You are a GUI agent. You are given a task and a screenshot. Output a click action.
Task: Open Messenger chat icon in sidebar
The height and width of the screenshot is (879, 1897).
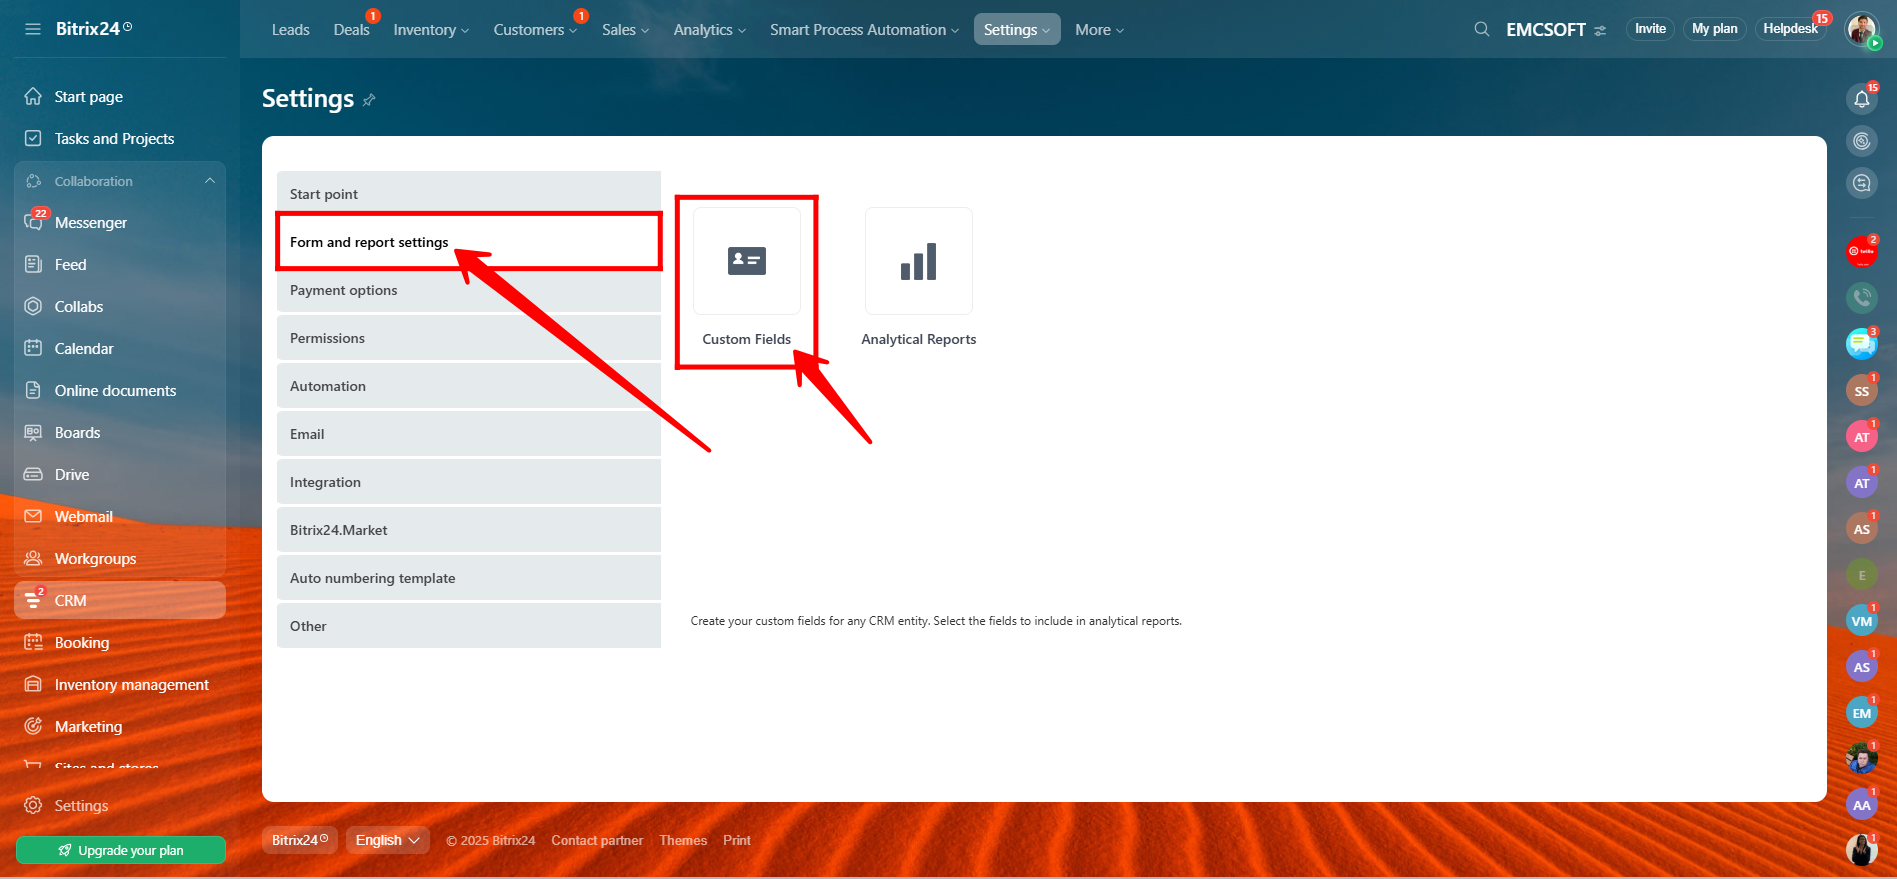pos(33,222)
